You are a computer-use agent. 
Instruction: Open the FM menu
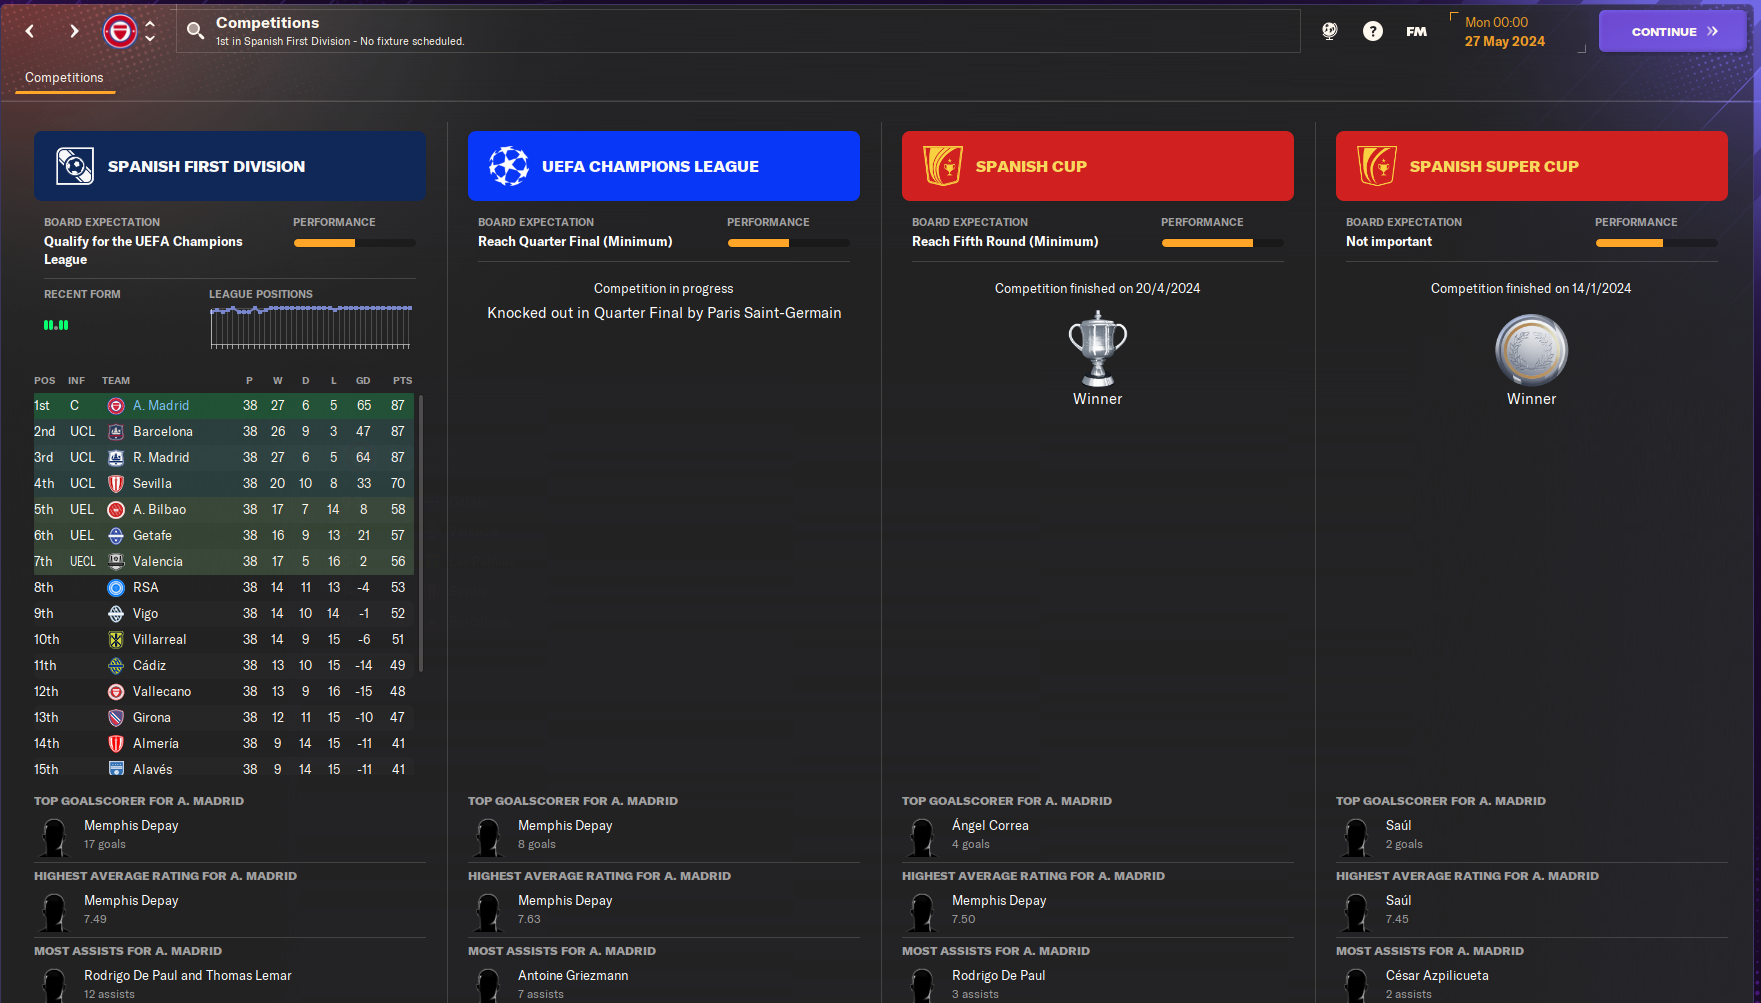click(1416, 31)
